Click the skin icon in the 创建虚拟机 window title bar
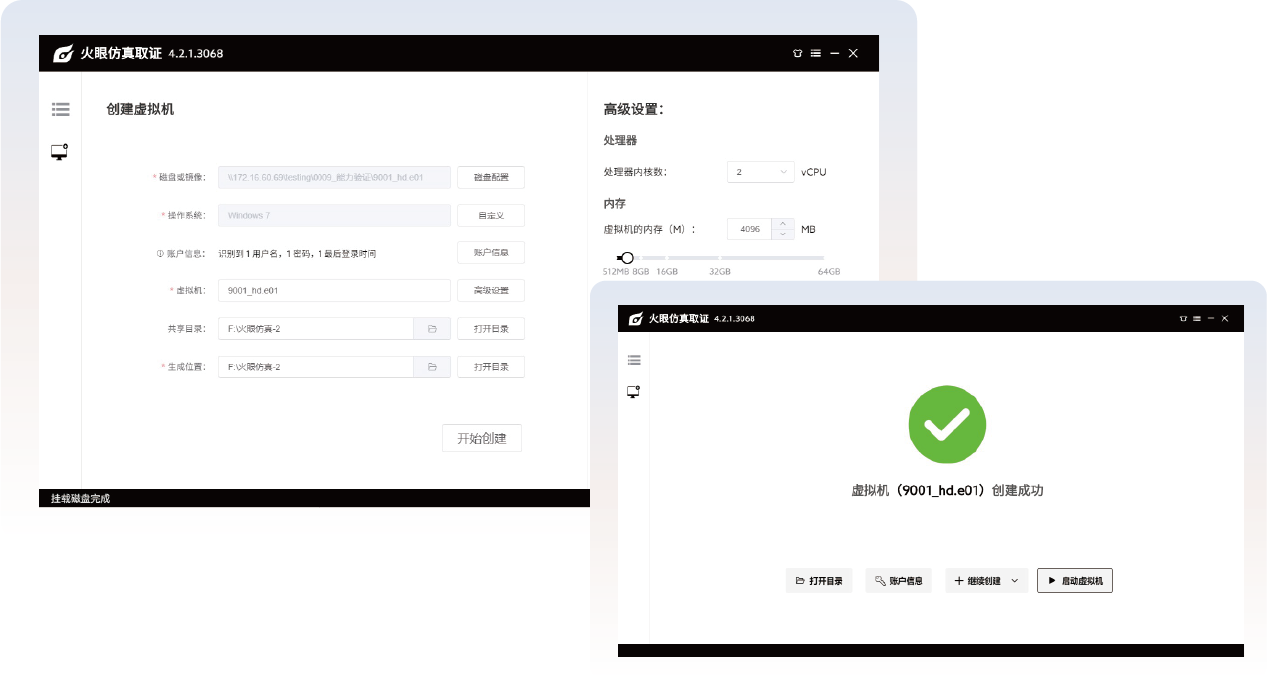 [797, 53]
